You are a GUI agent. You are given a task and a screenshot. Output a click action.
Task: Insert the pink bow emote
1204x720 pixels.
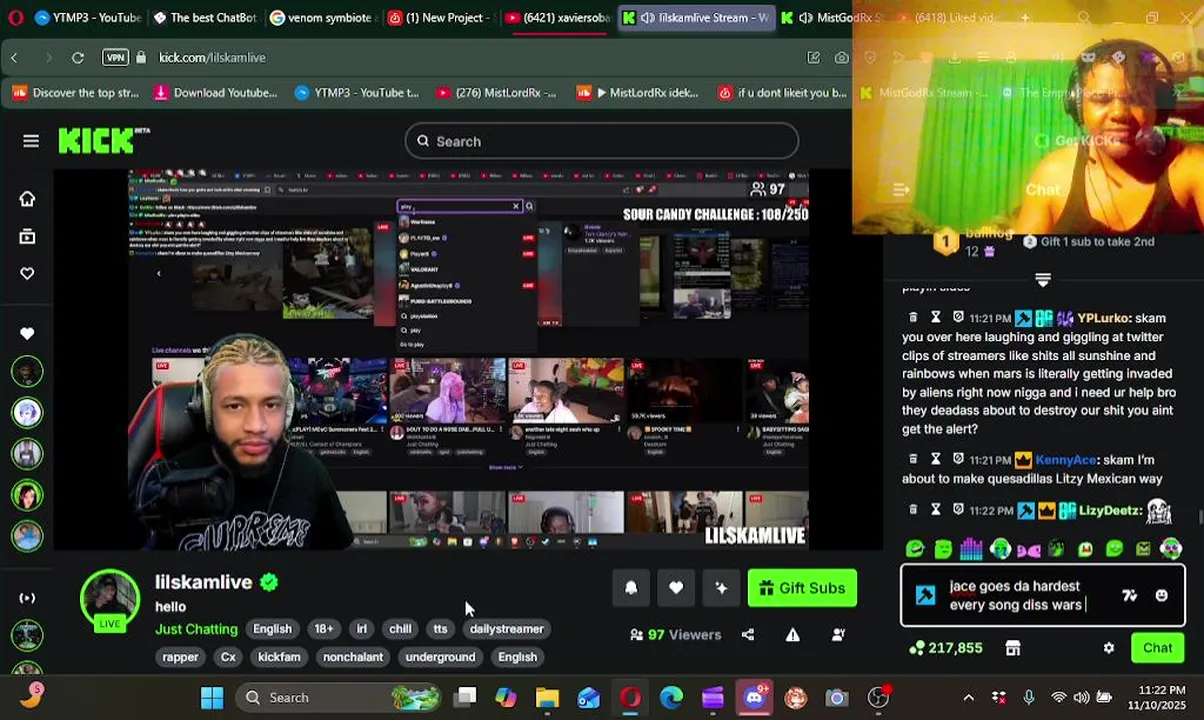point(1029,549)
